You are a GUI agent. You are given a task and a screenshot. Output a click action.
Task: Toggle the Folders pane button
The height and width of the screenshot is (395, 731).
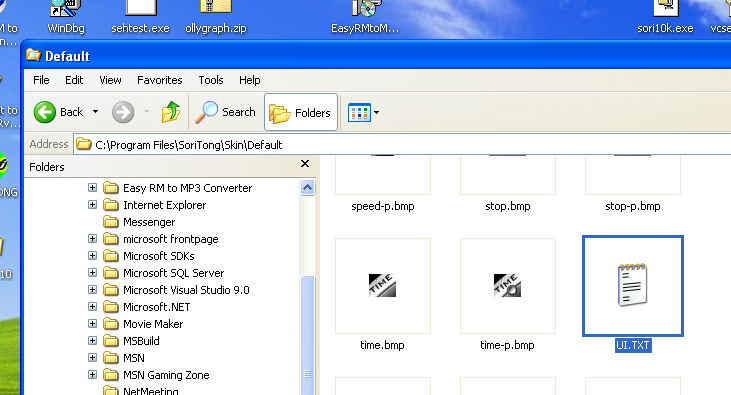pos(301,112)
